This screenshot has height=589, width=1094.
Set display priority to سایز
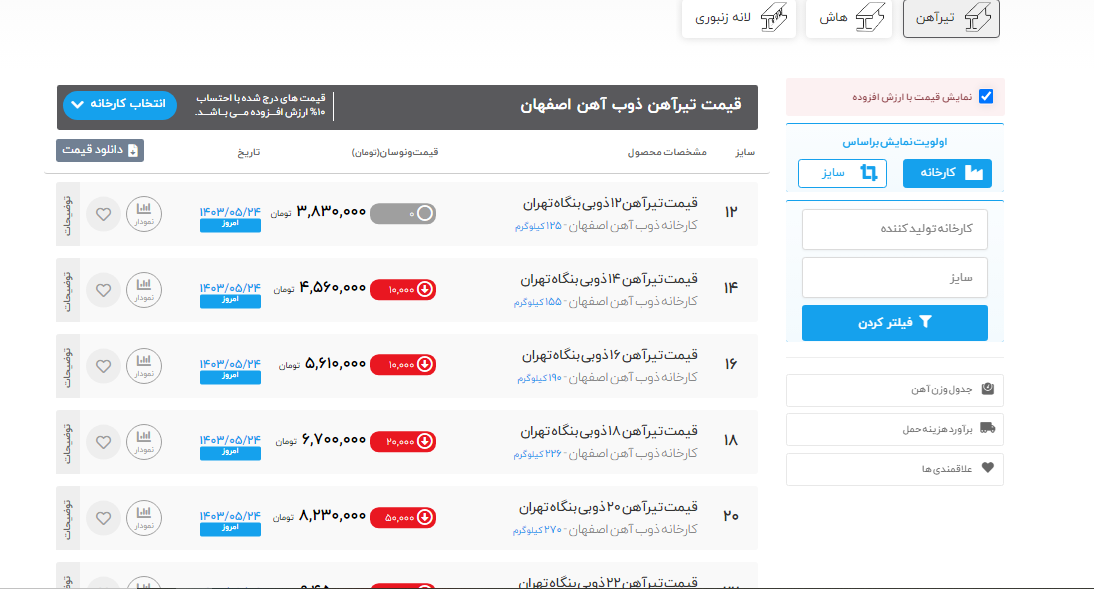coord(843,173)
